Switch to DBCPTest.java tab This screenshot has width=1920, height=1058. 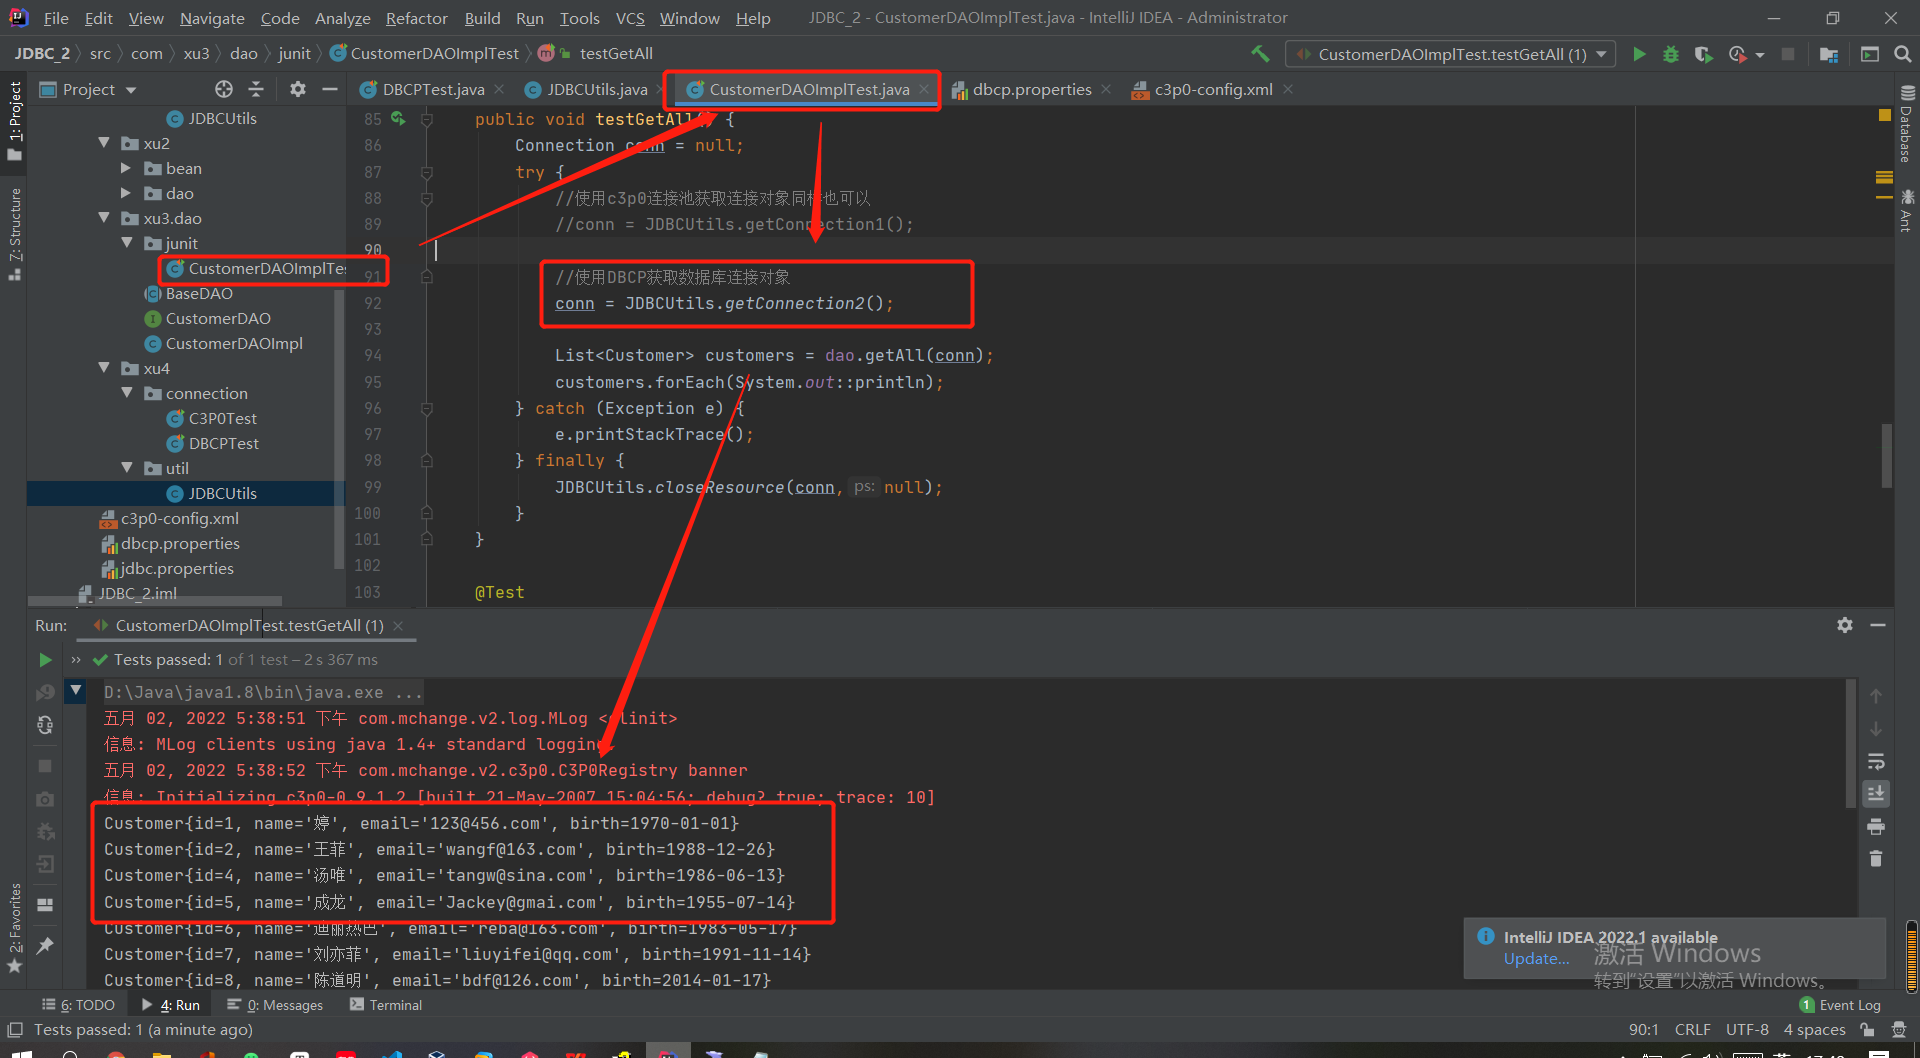[432, 89]
